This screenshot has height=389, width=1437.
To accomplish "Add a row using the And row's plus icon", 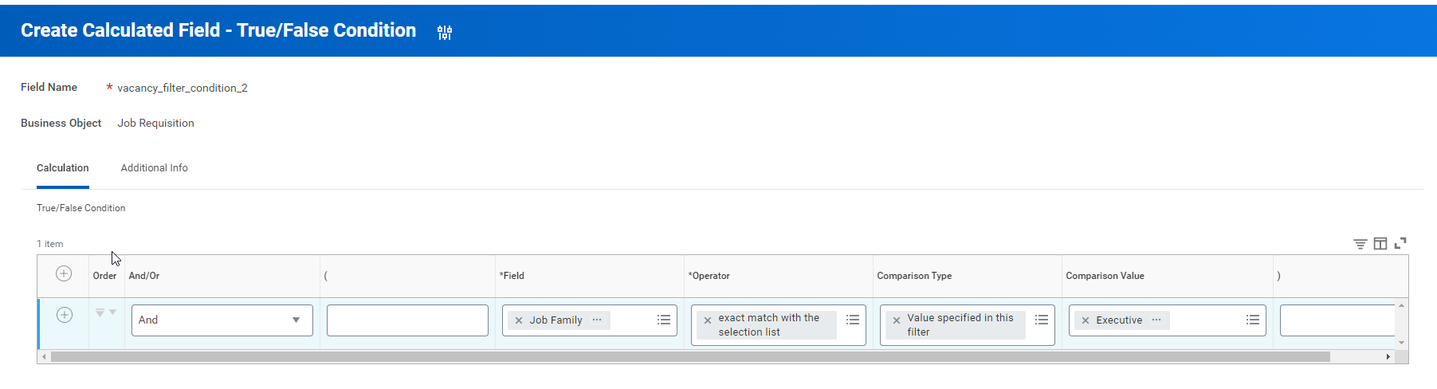I will 63,315.
